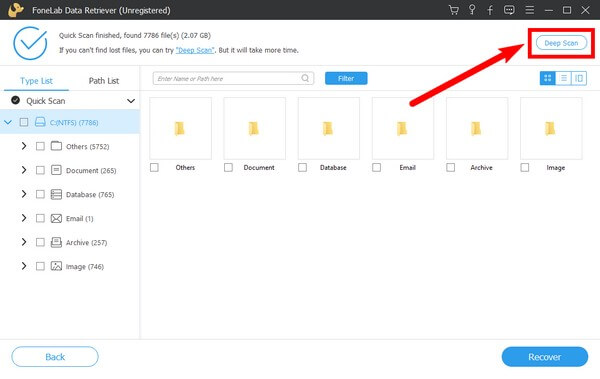600x379 pixels.
Task: Expand the Email (1) node
Action: pos(24,218)
